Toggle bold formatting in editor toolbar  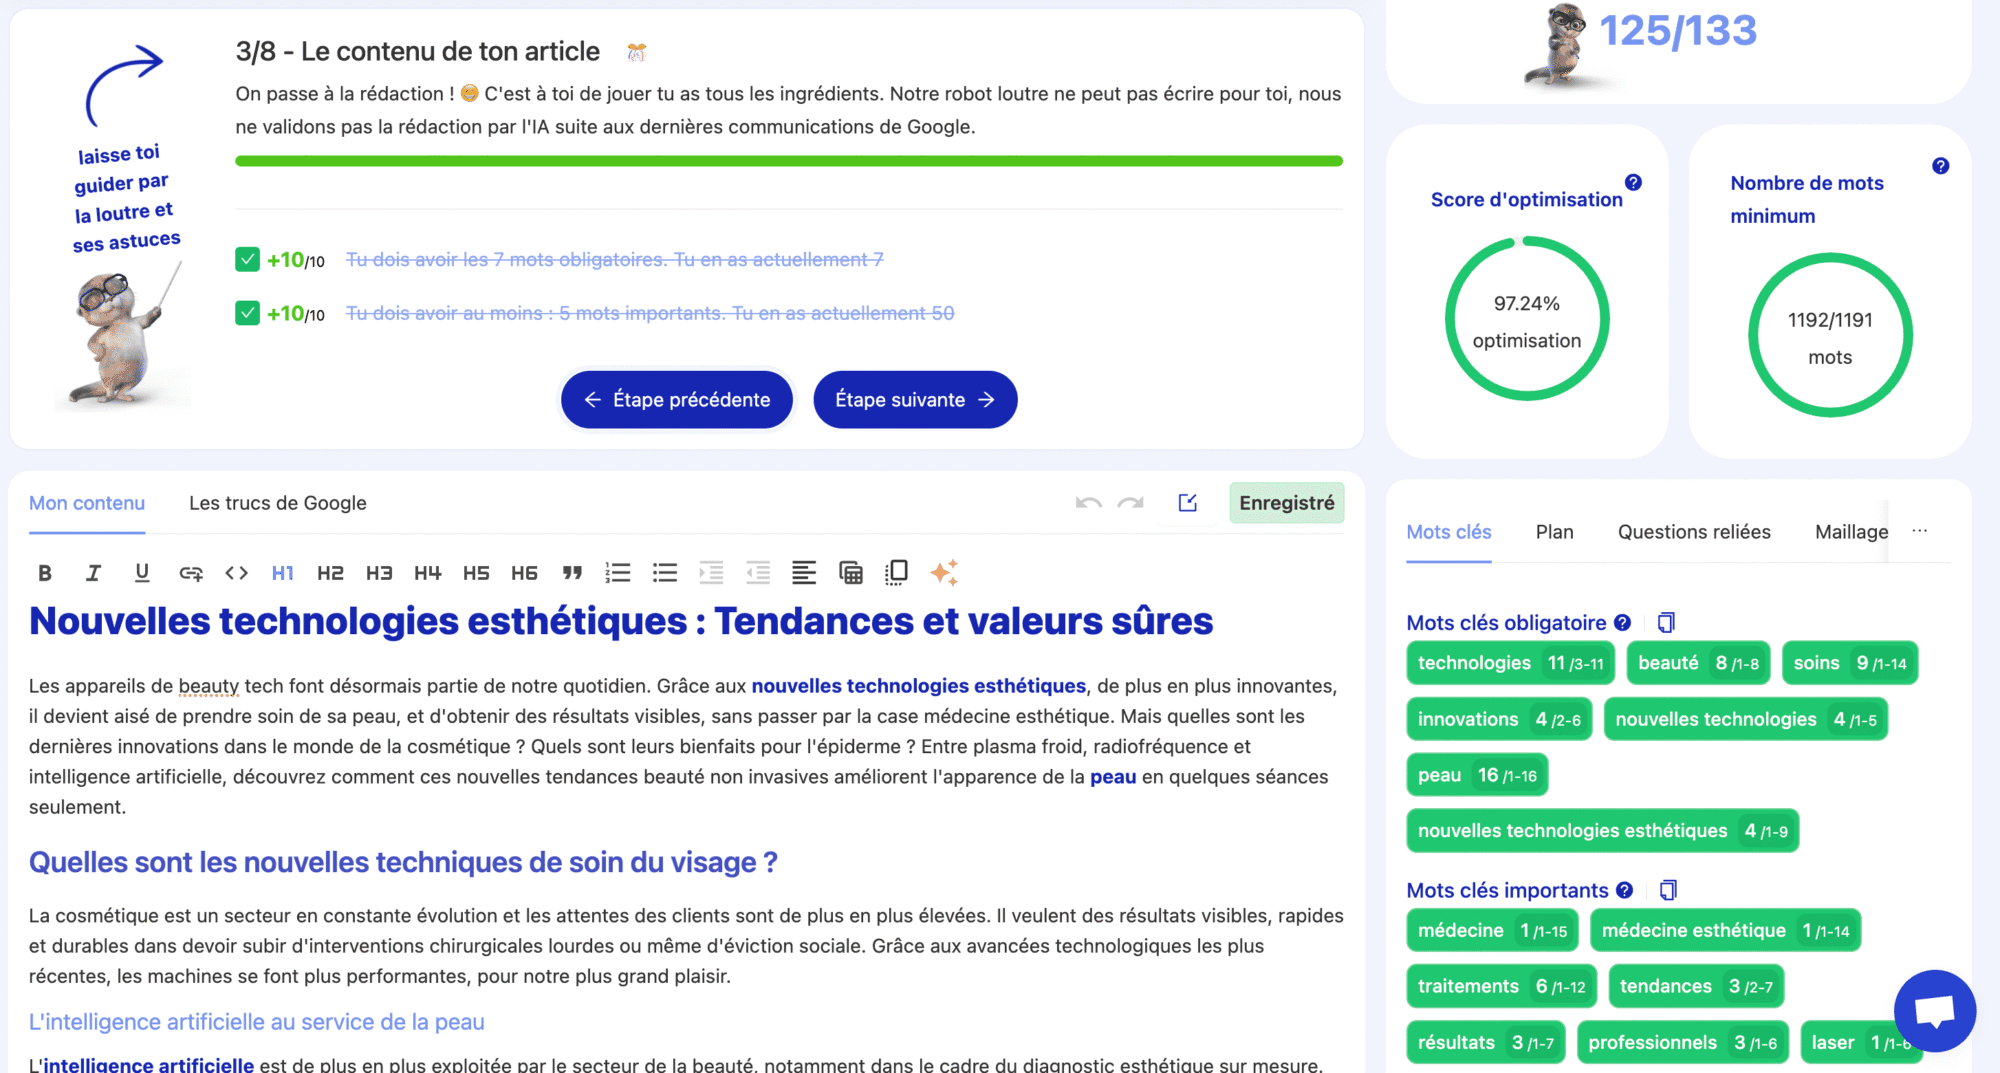[x=45, y=573]
